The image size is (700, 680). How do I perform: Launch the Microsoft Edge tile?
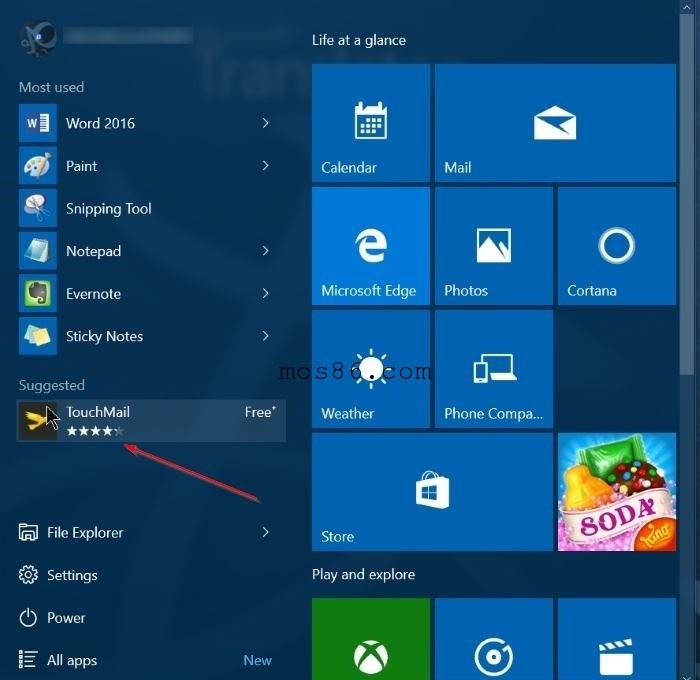[x=371, y=246]
